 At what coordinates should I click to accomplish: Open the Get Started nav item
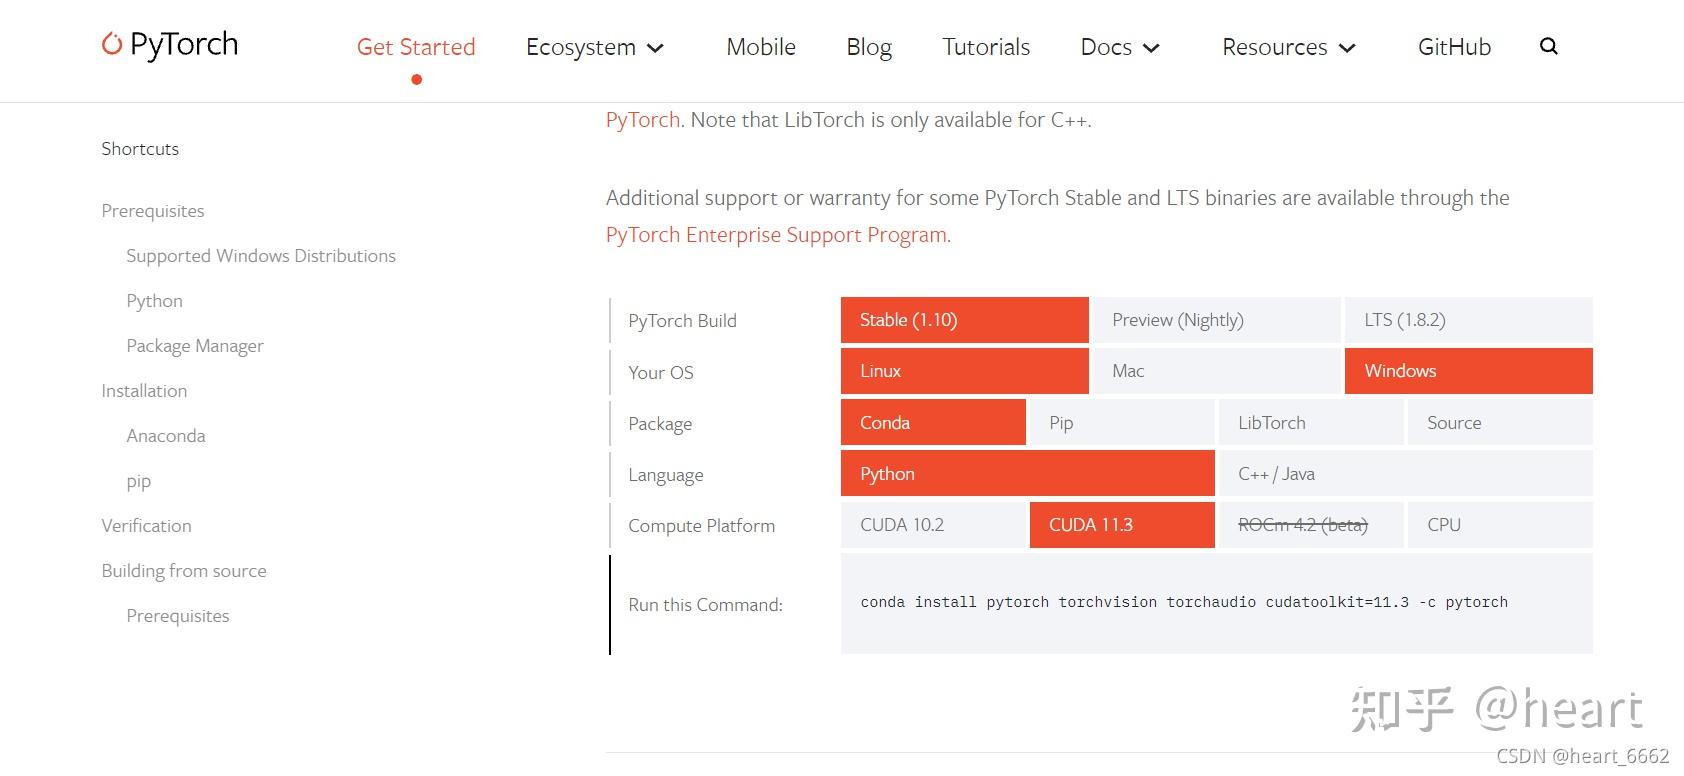(416, 47)
